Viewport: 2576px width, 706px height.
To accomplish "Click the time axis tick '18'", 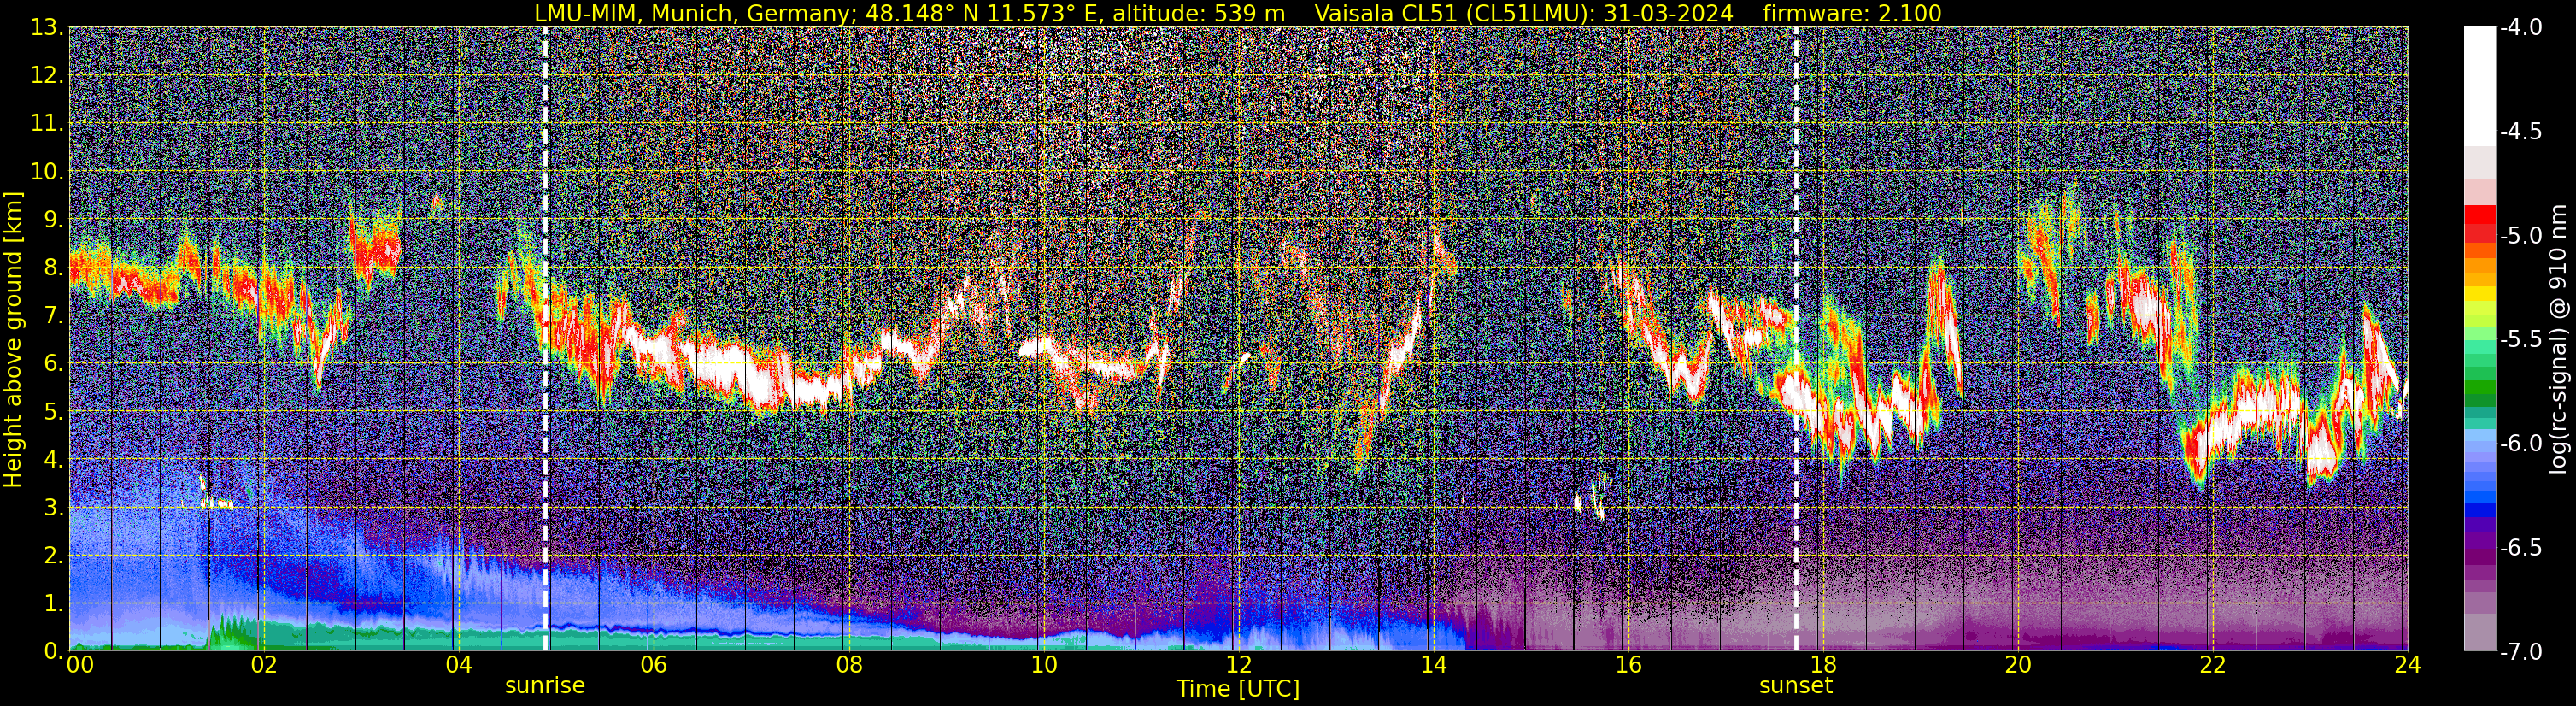I will (x=1823, y=665).
